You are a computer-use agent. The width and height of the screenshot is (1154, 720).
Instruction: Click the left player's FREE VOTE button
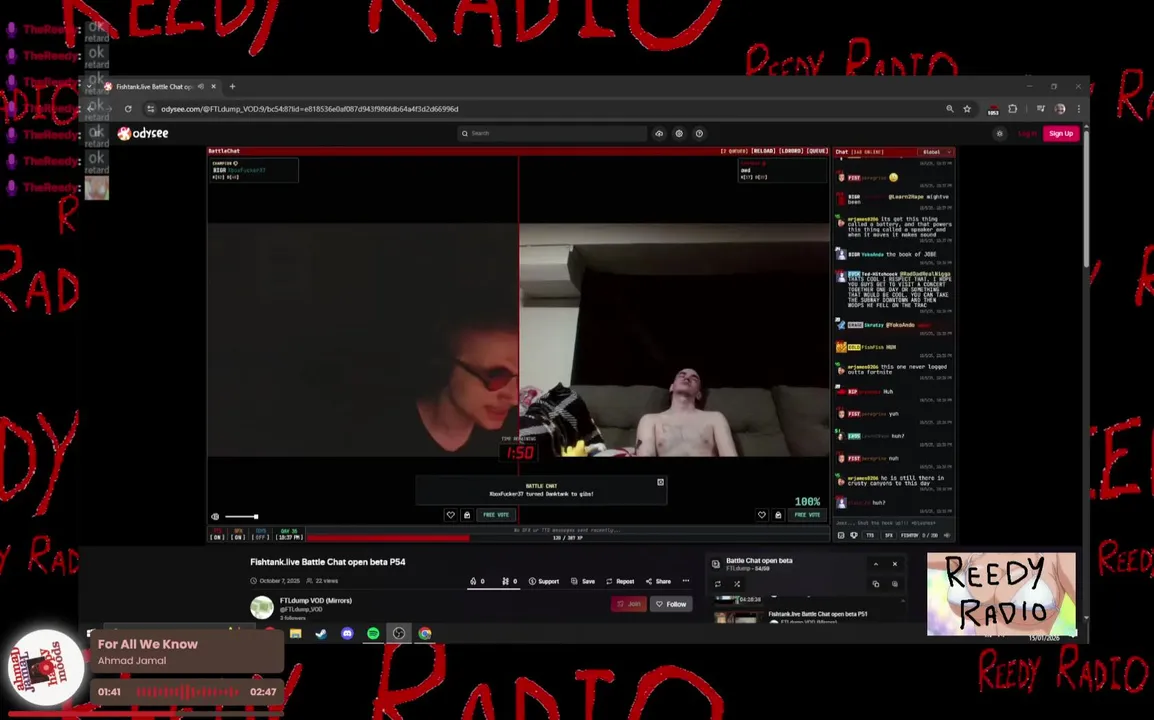coord(495,515)
